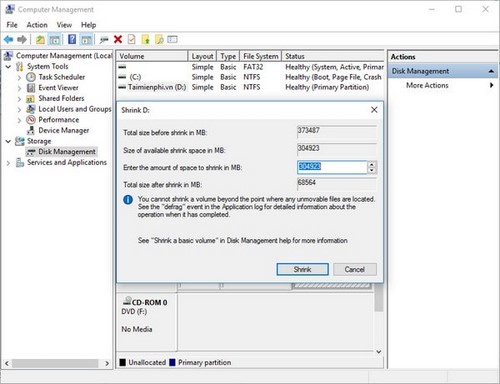Viewport: 500px width, 384px height.
Task: Select Local Users and Groups node
Action: coord(75,109)
